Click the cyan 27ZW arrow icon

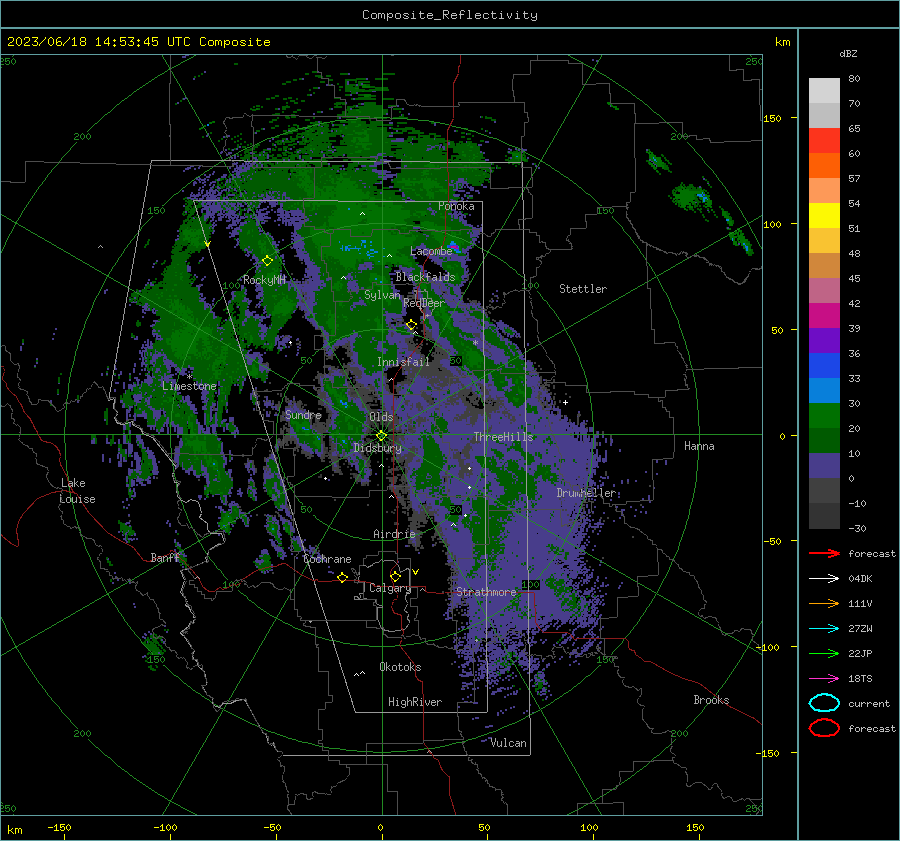824,629
